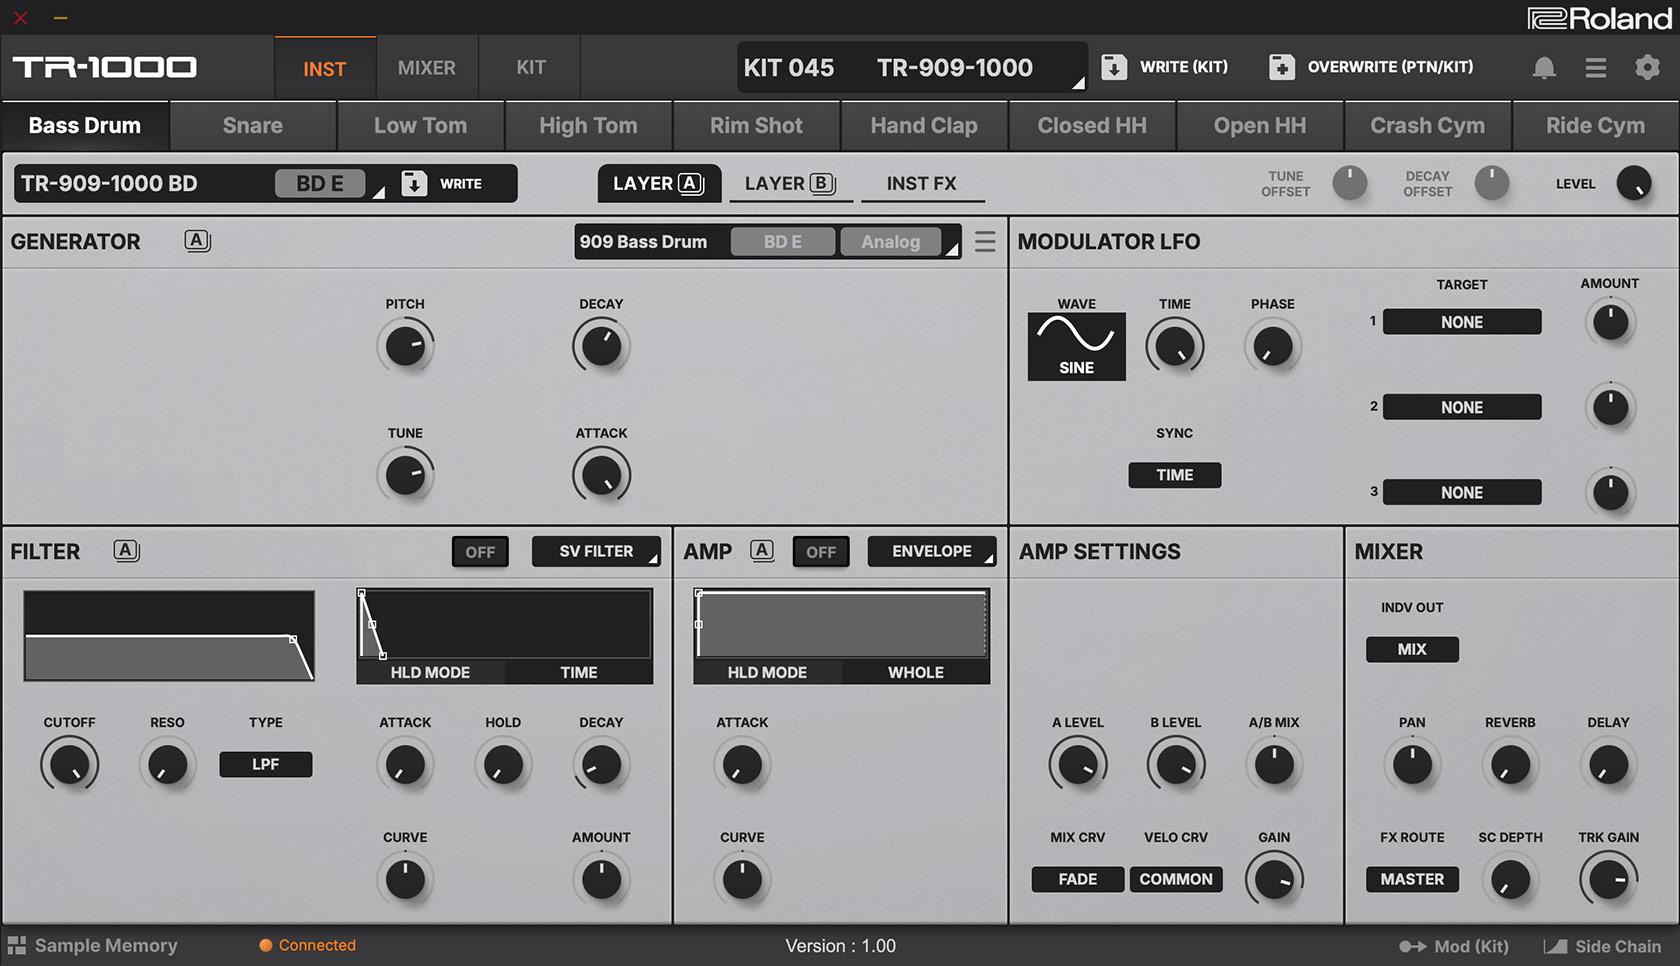
Task: Click the Write (Kit) download icon
Action: (1113, 68)
